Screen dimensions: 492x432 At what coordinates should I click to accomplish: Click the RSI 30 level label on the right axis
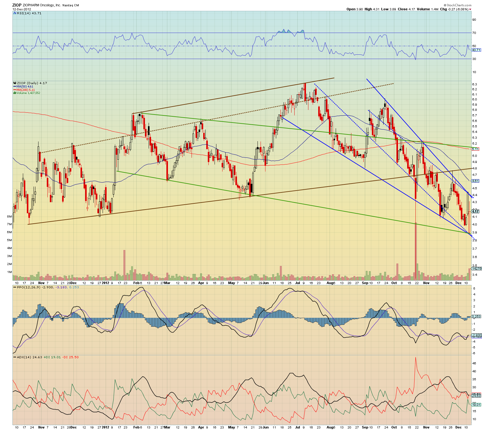tap(474, 59)
